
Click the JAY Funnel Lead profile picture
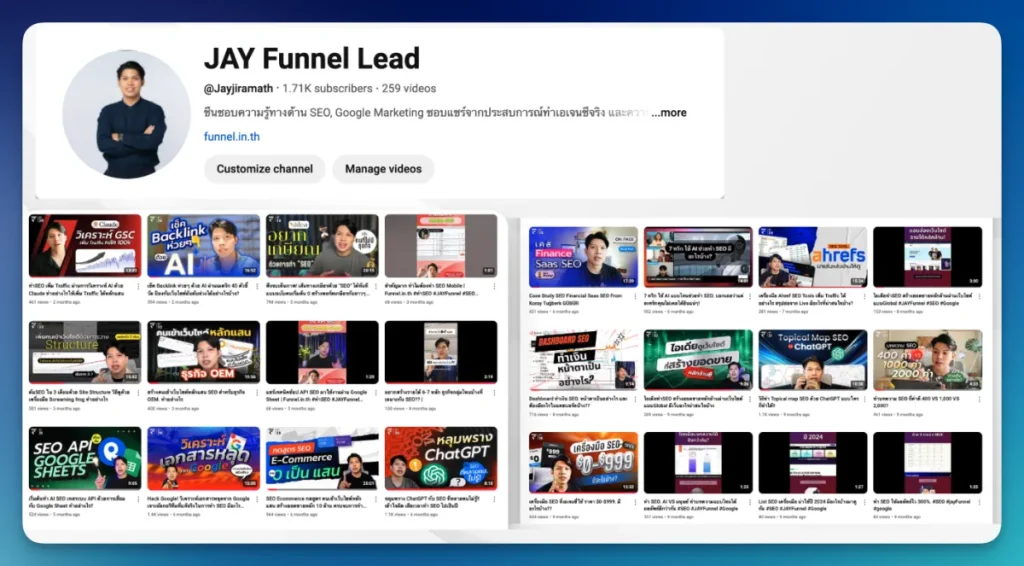127,114
